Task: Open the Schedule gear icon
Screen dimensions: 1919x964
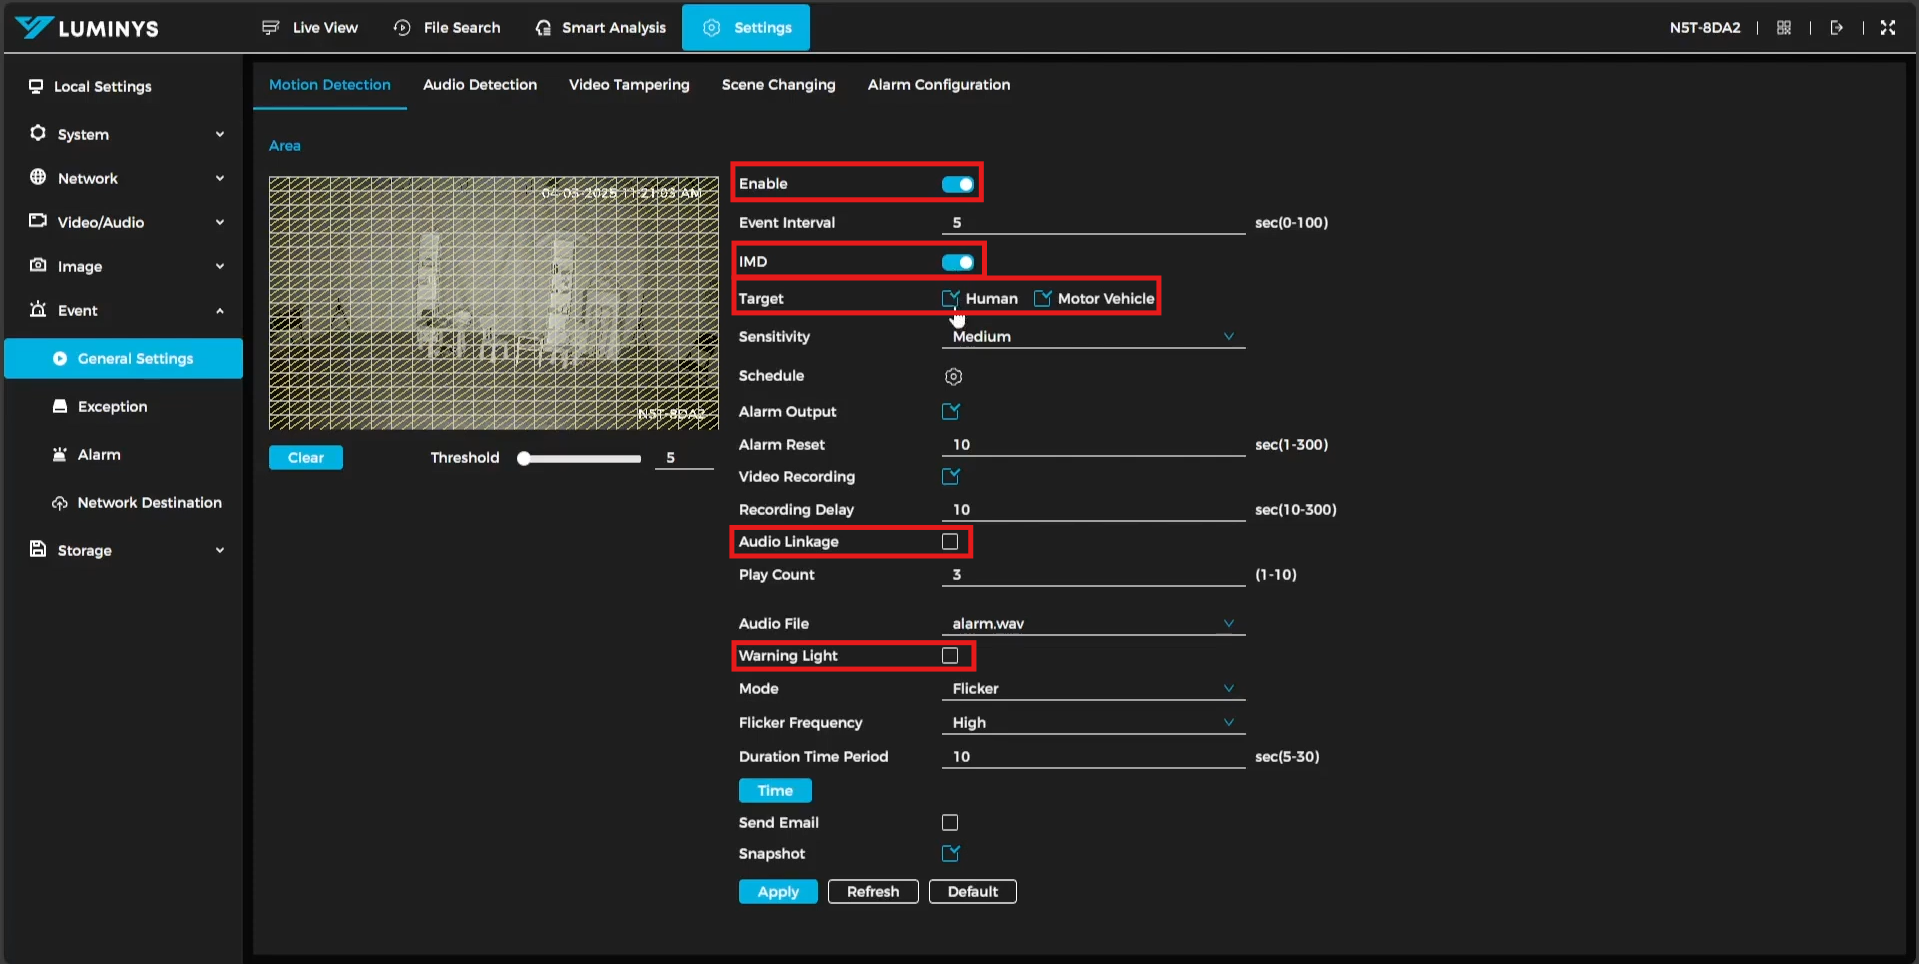Action: [x=953, y=377]
